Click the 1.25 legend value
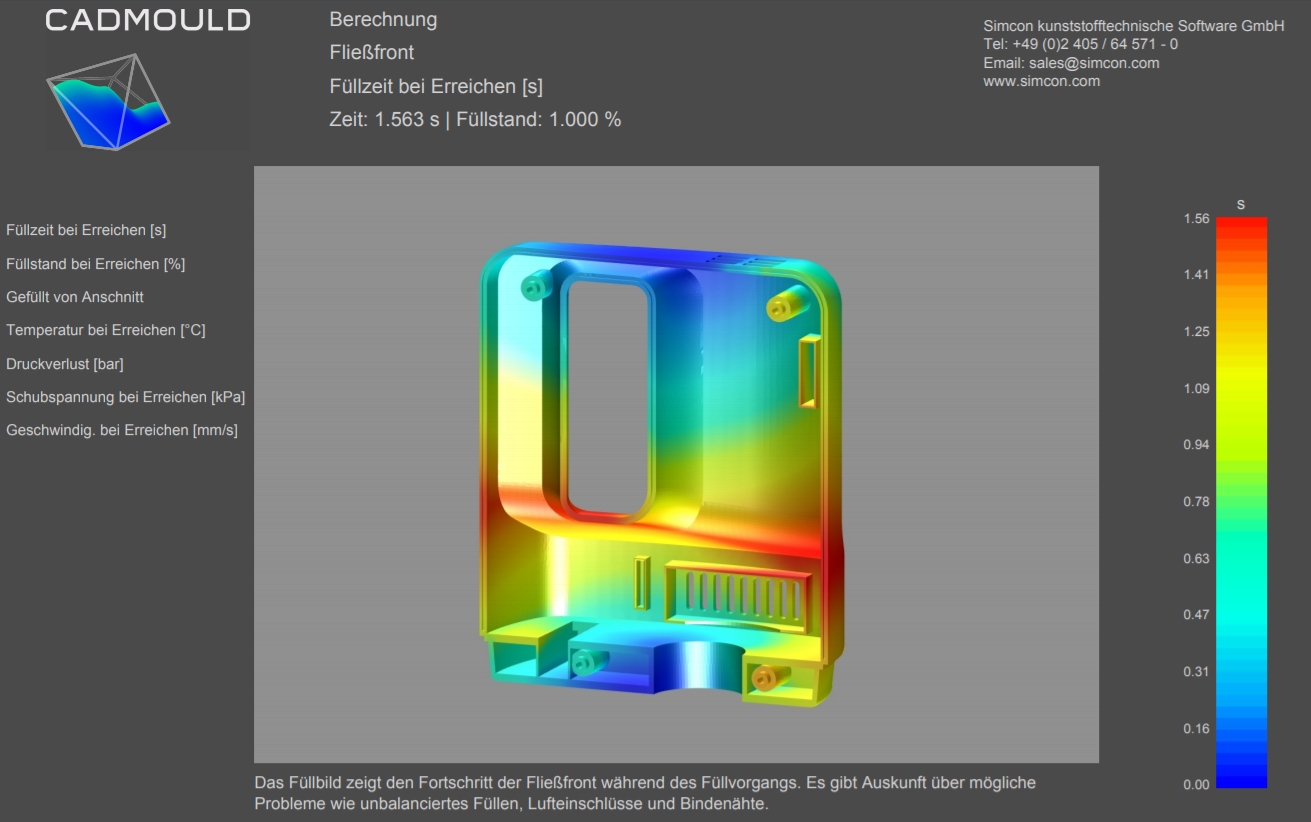The image size is (1311, 822). (x=1196, y=331)
